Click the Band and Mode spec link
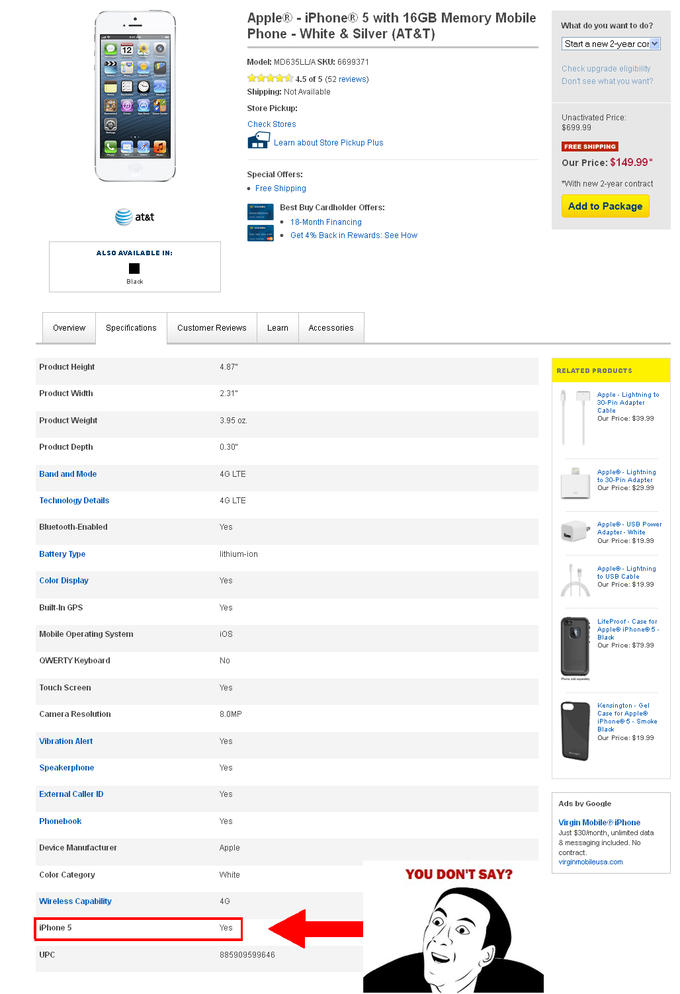This screenshot has width=680, height=994. pyautogui.click(x=68, y=474)
